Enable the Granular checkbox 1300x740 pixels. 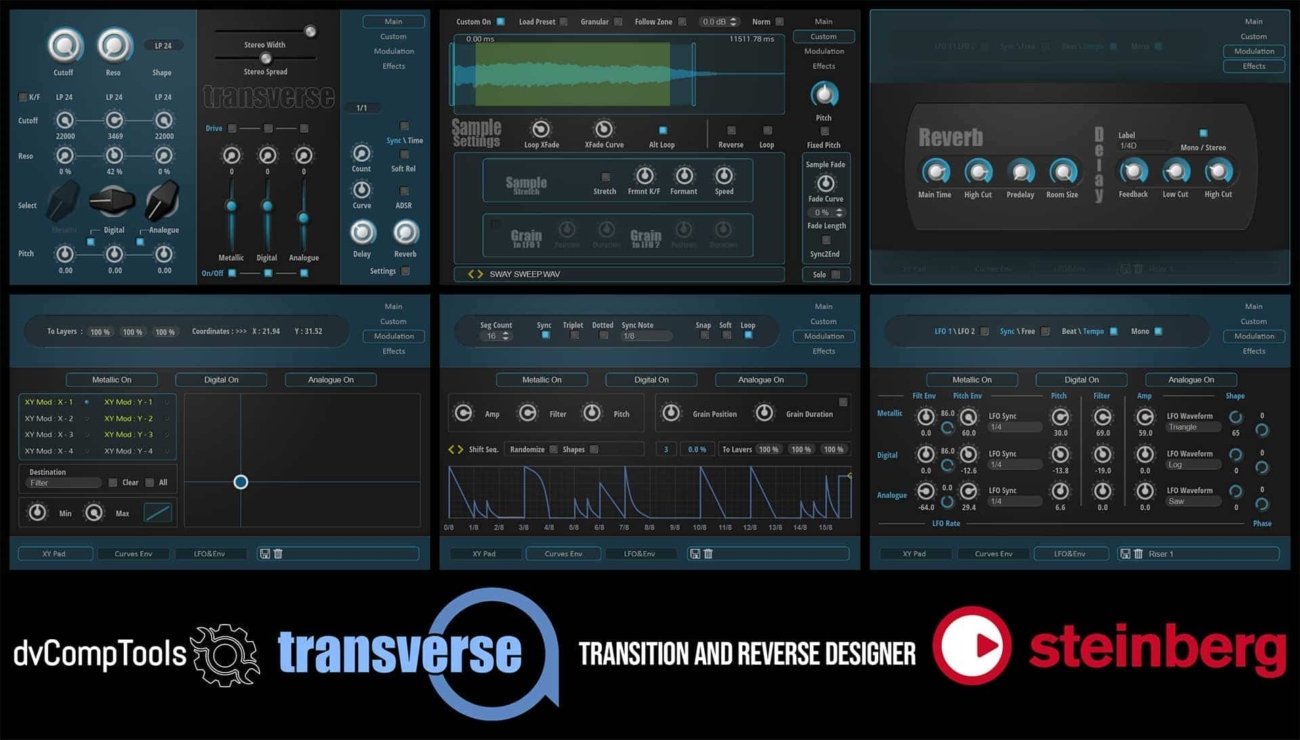[618, 22]
